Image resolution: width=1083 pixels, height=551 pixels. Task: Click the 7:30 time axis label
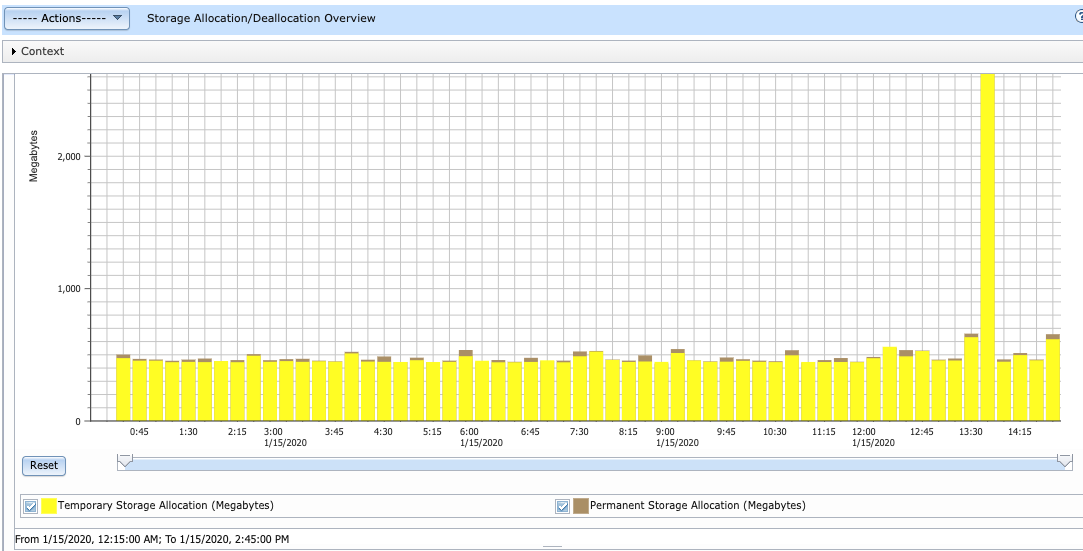click(x=579, y=432)
